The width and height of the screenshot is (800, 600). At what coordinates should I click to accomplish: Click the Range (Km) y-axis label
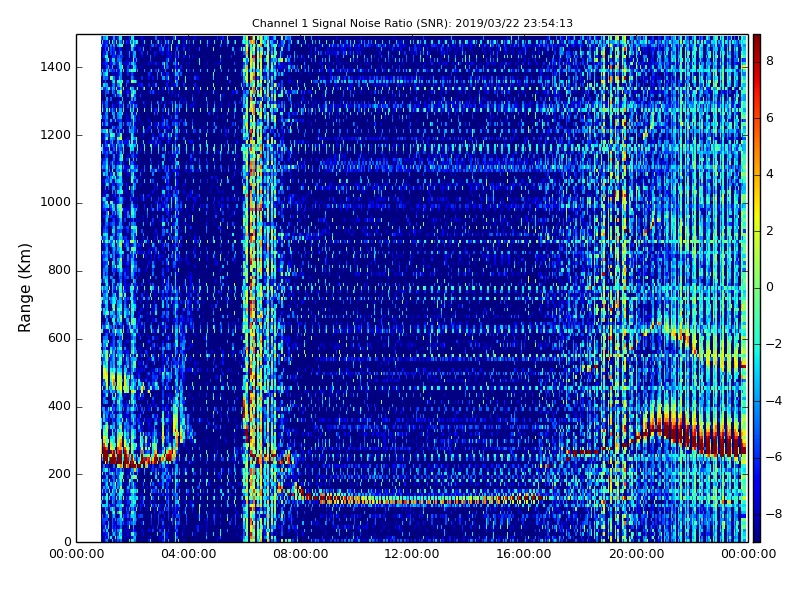(24, 288)
